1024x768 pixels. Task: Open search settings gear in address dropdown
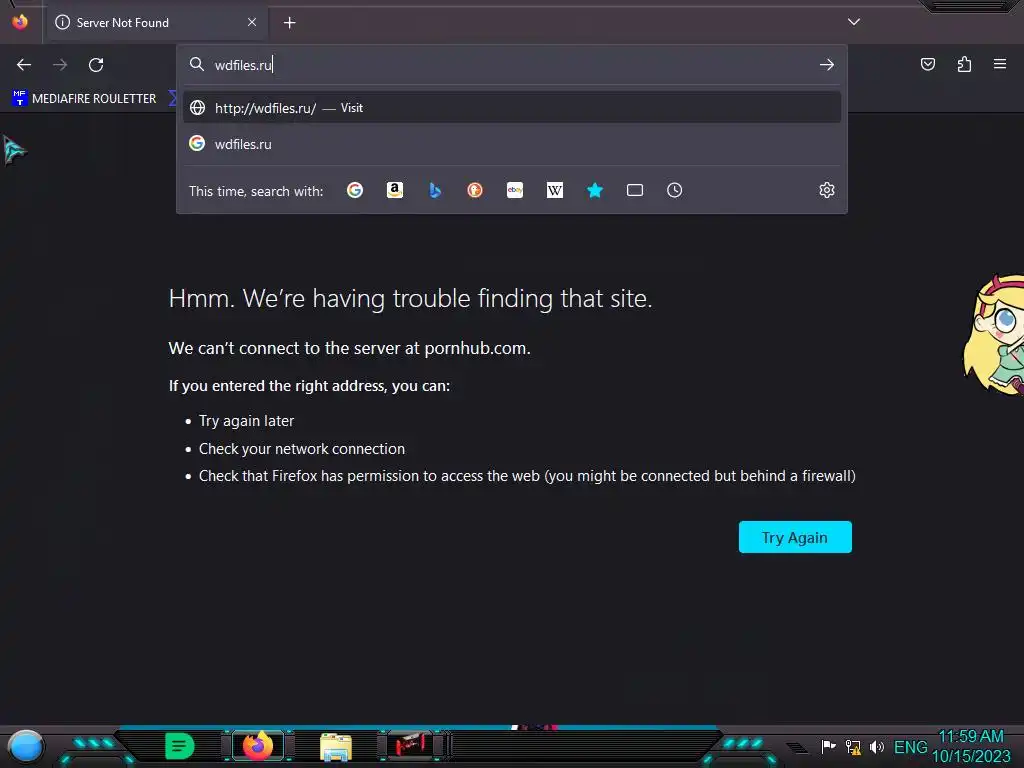click(827, 190)
